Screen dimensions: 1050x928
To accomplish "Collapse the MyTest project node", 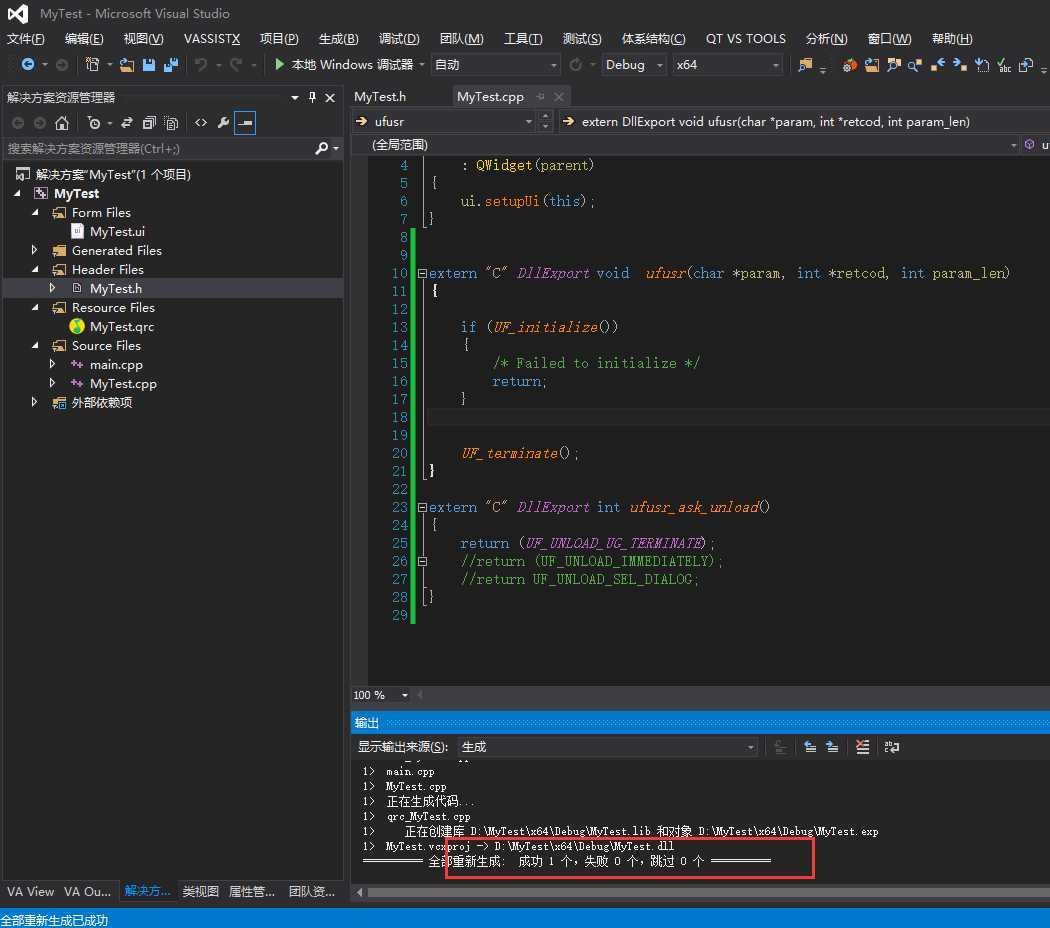I will tap(18, 194).
